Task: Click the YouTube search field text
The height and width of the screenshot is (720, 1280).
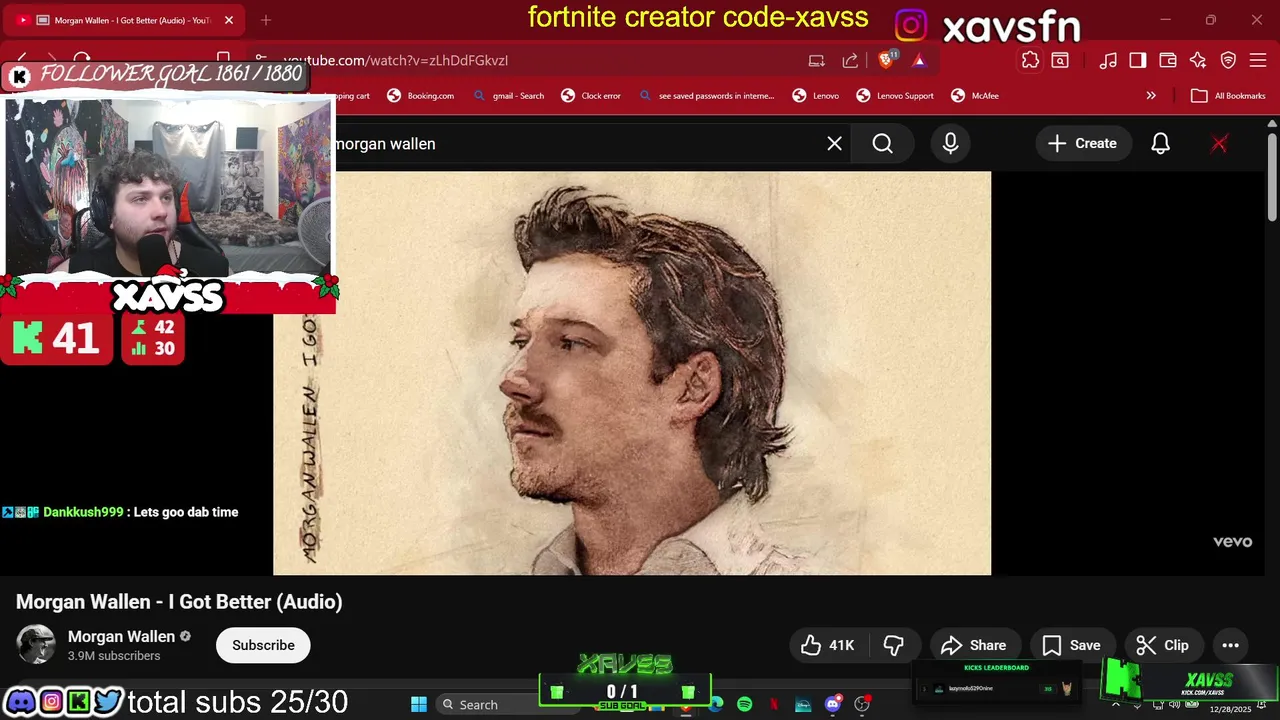Action: click(x=385, y=143)
